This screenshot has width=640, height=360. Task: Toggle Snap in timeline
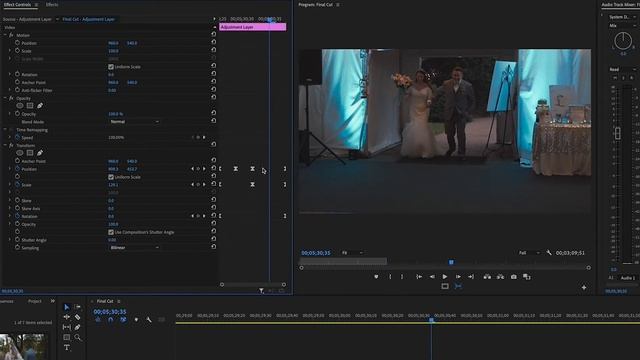[x=110, y=320]
